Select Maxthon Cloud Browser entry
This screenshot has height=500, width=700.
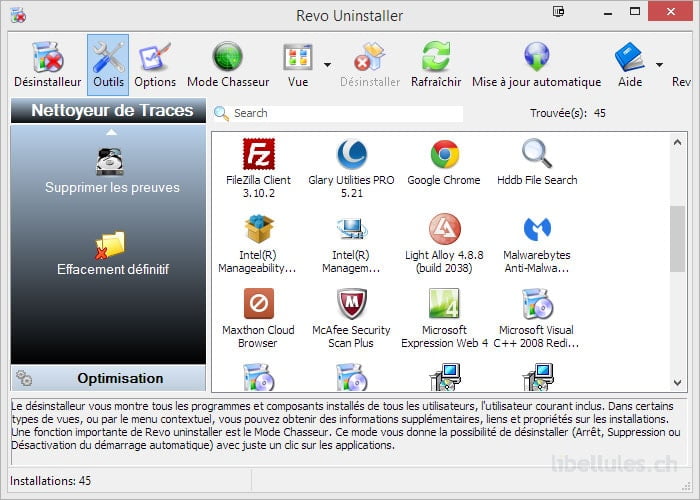258,318
